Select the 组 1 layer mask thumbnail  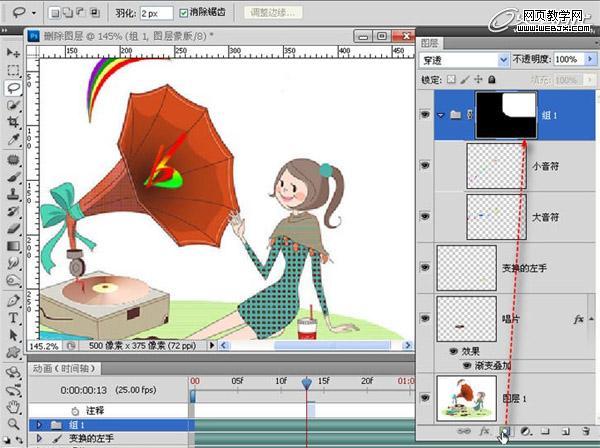508,114
